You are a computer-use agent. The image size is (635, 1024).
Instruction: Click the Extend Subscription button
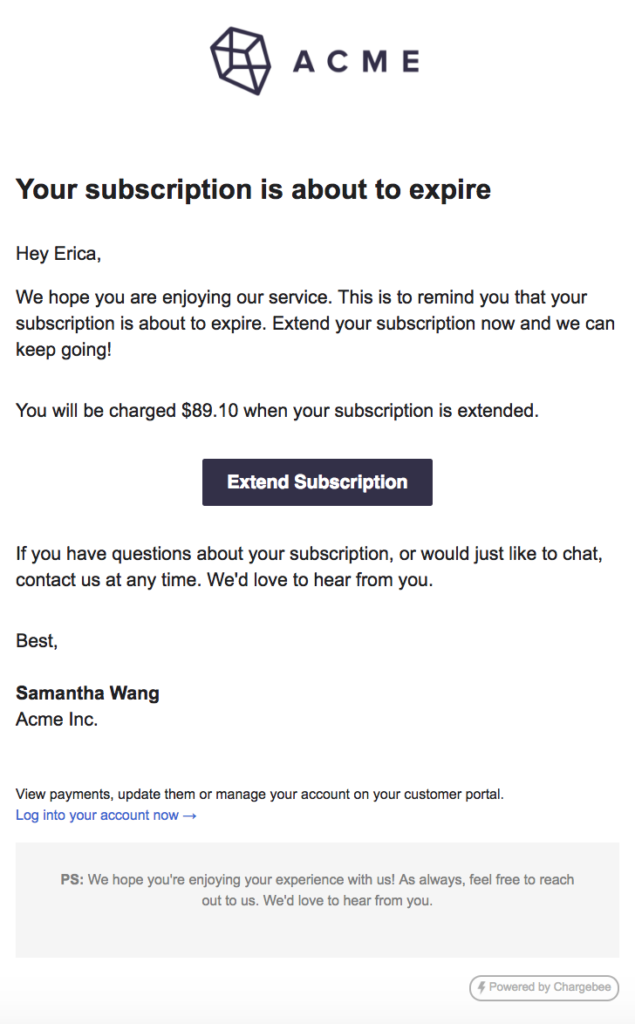click(x=317, y=482)
